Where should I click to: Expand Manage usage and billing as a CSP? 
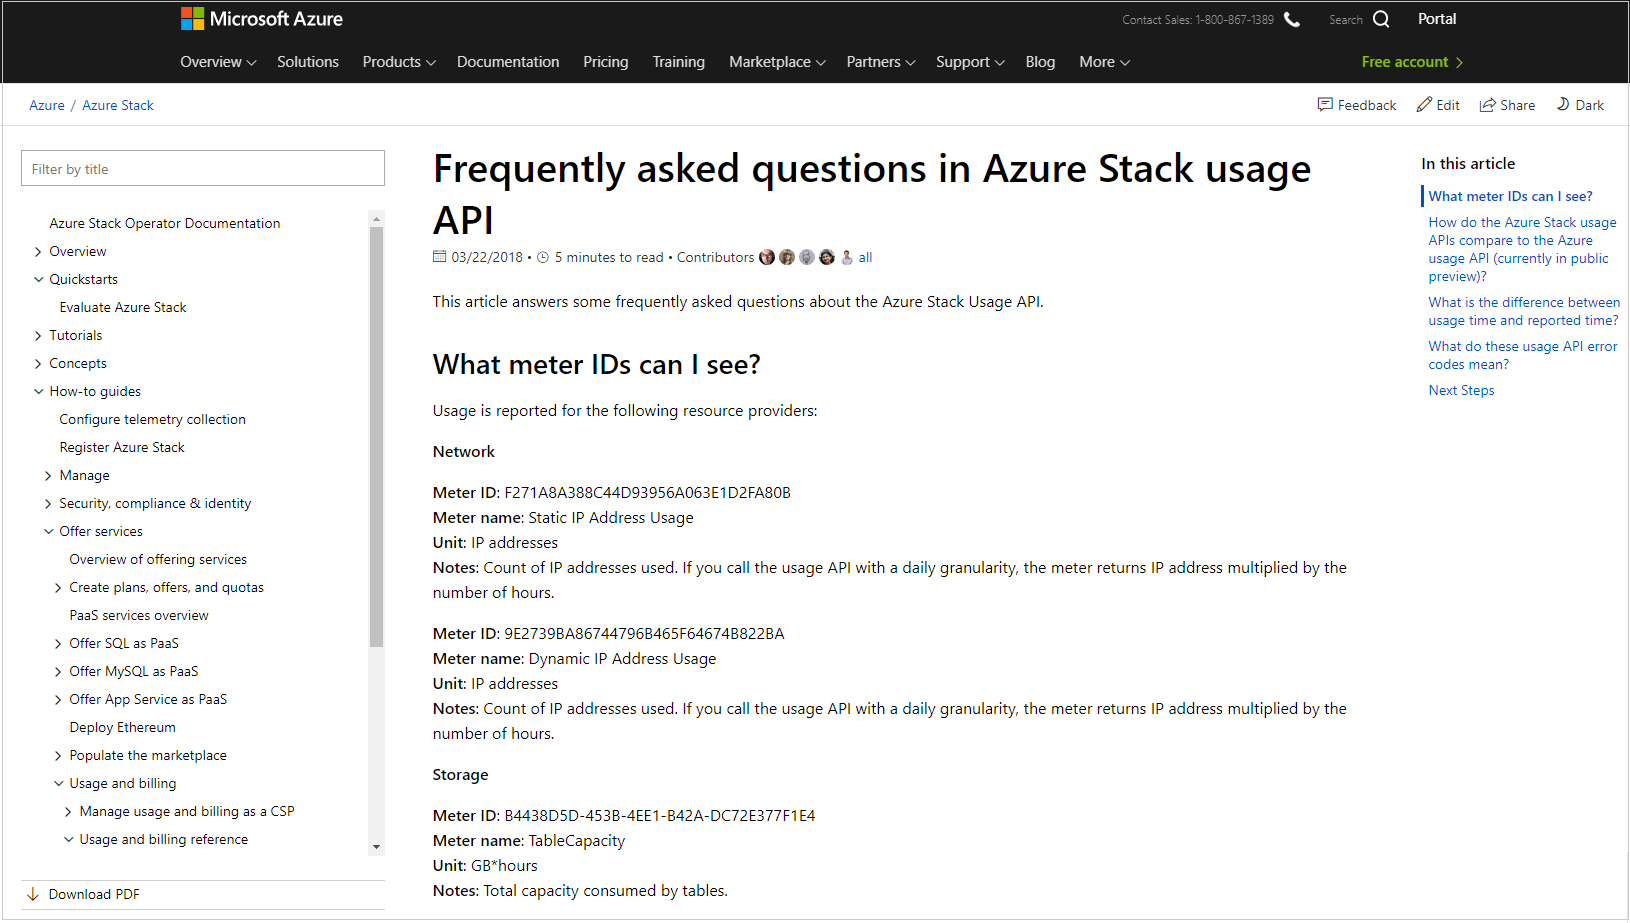click(68, 811)
